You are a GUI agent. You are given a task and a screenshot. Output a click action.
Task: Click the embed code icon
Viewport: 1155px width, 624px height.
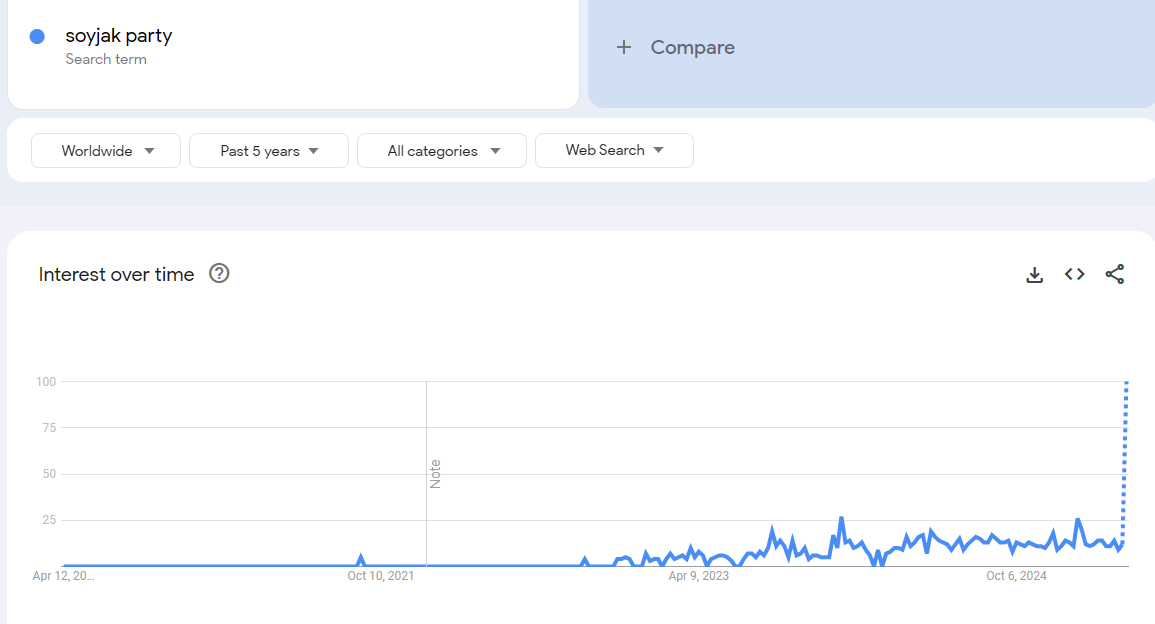(x=1075, y=274)
